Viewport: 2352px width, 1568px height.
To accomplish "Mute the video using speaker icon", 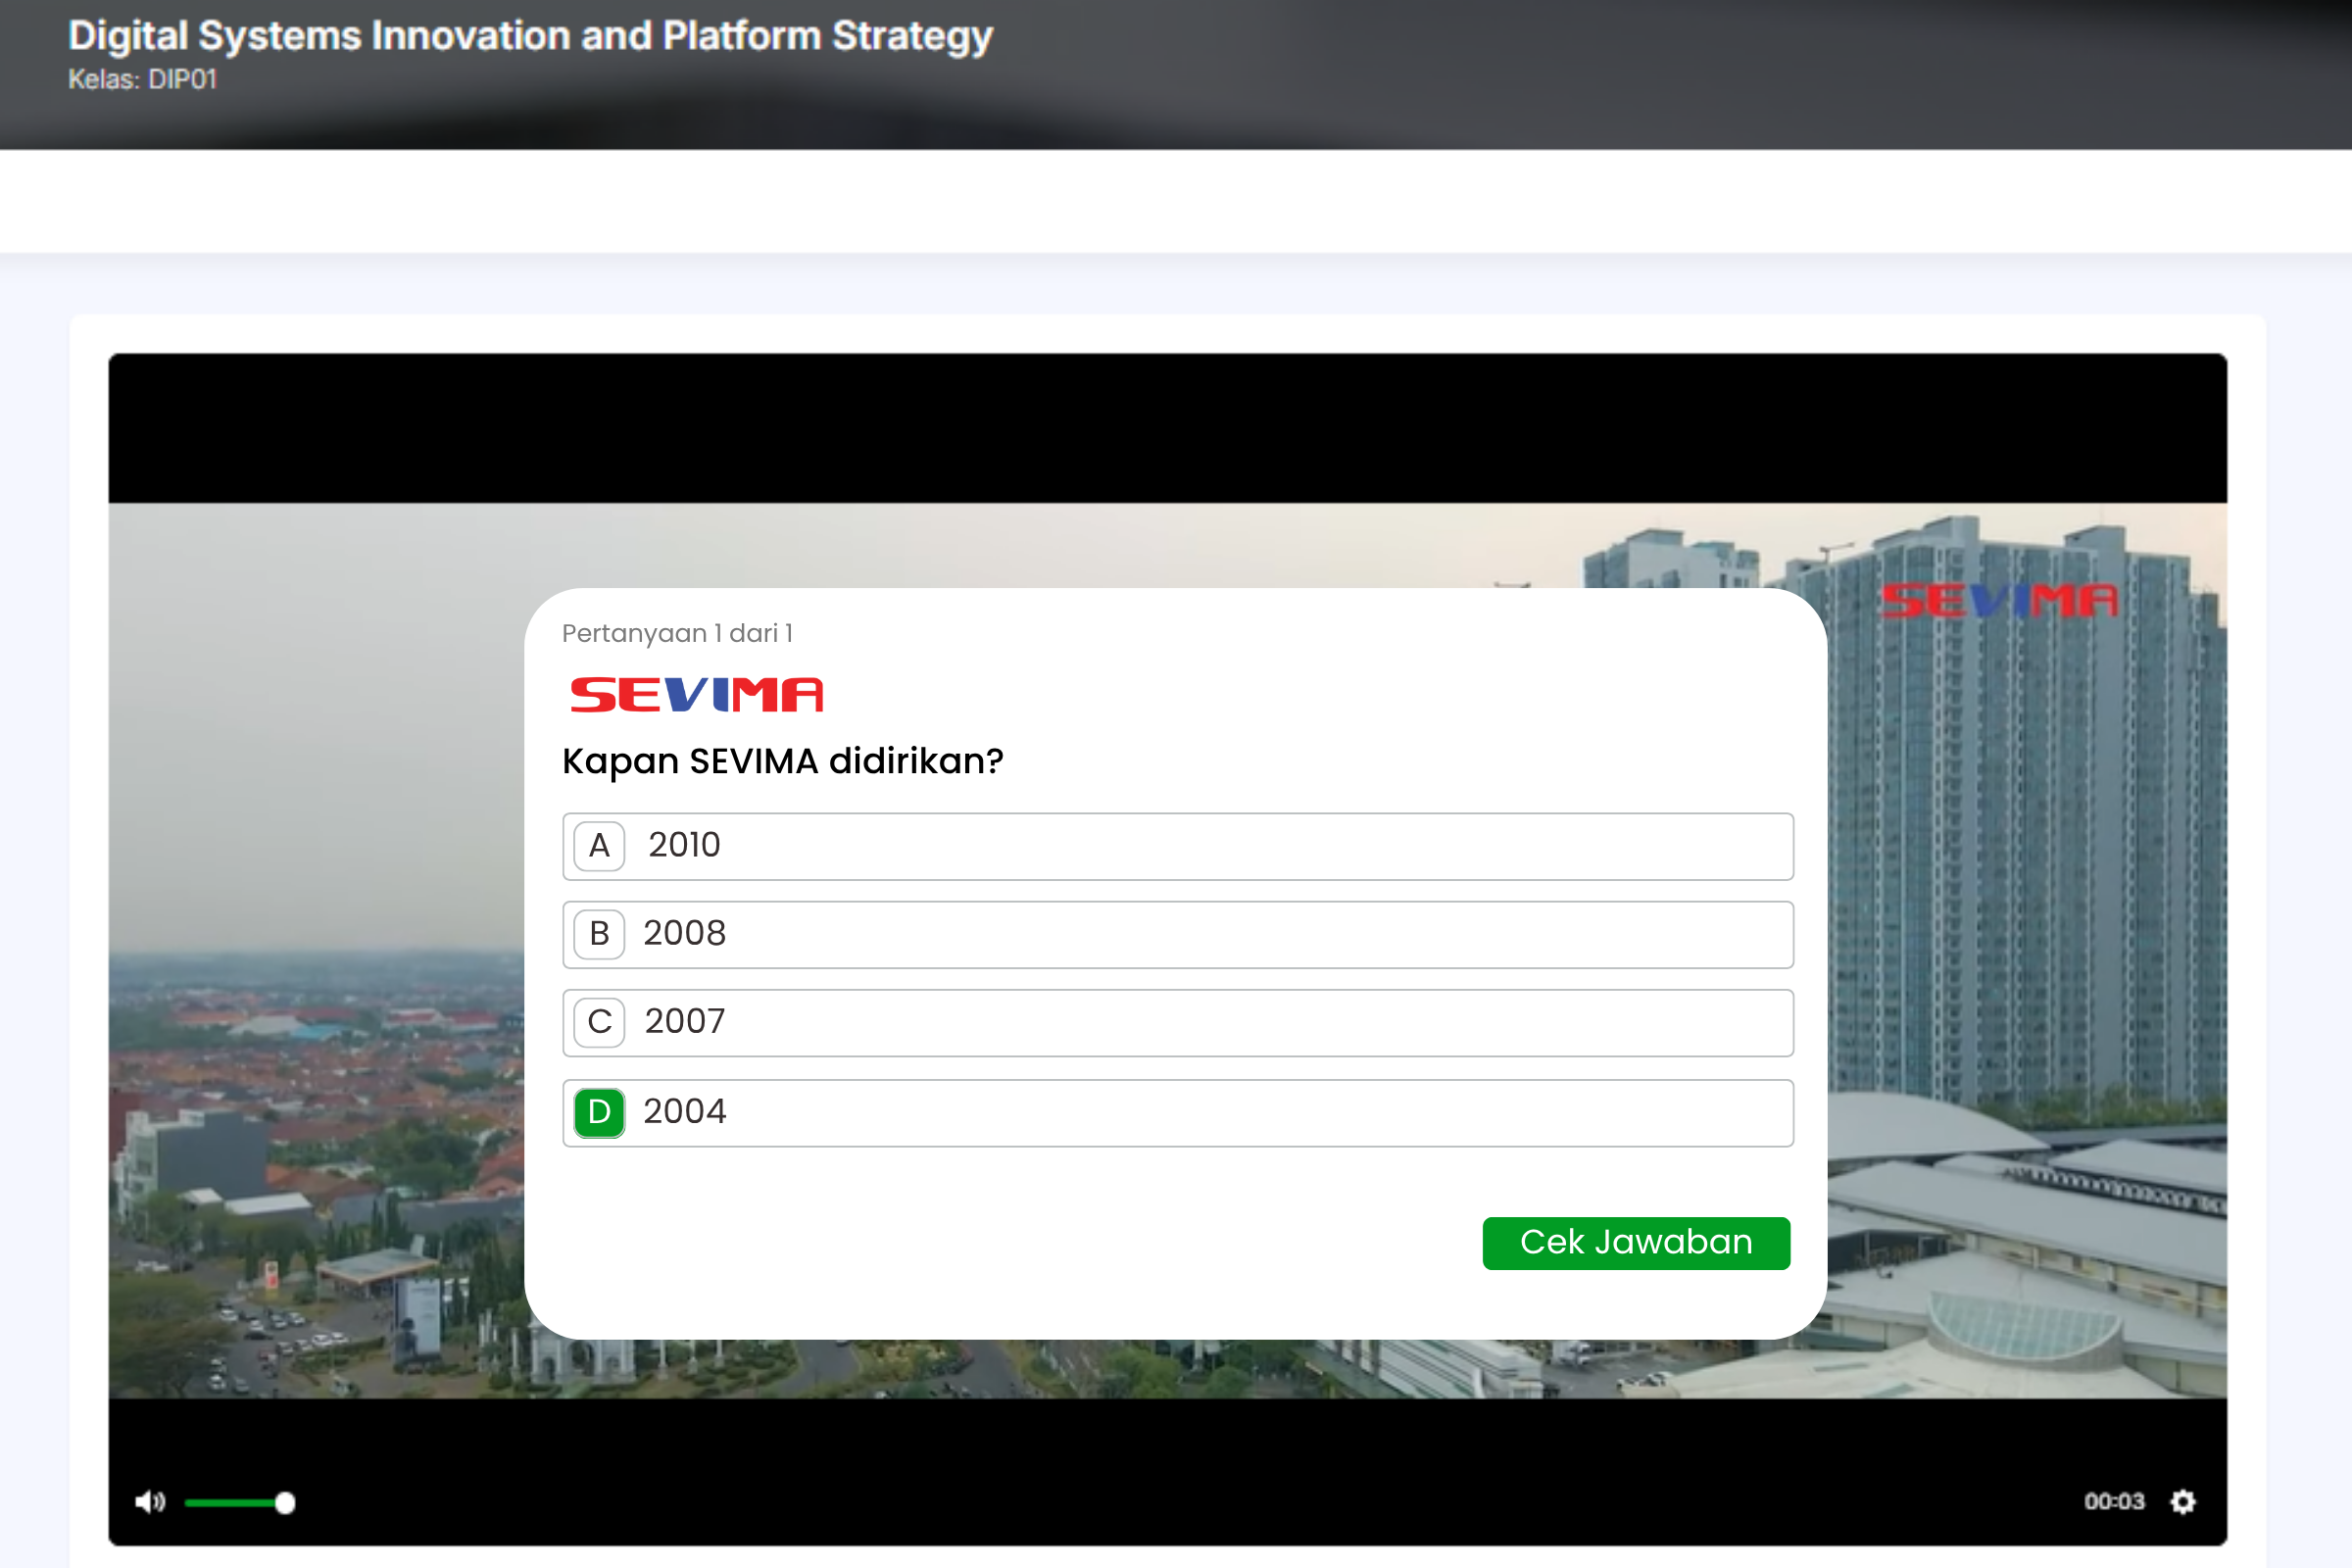I will coord(150,1502).
